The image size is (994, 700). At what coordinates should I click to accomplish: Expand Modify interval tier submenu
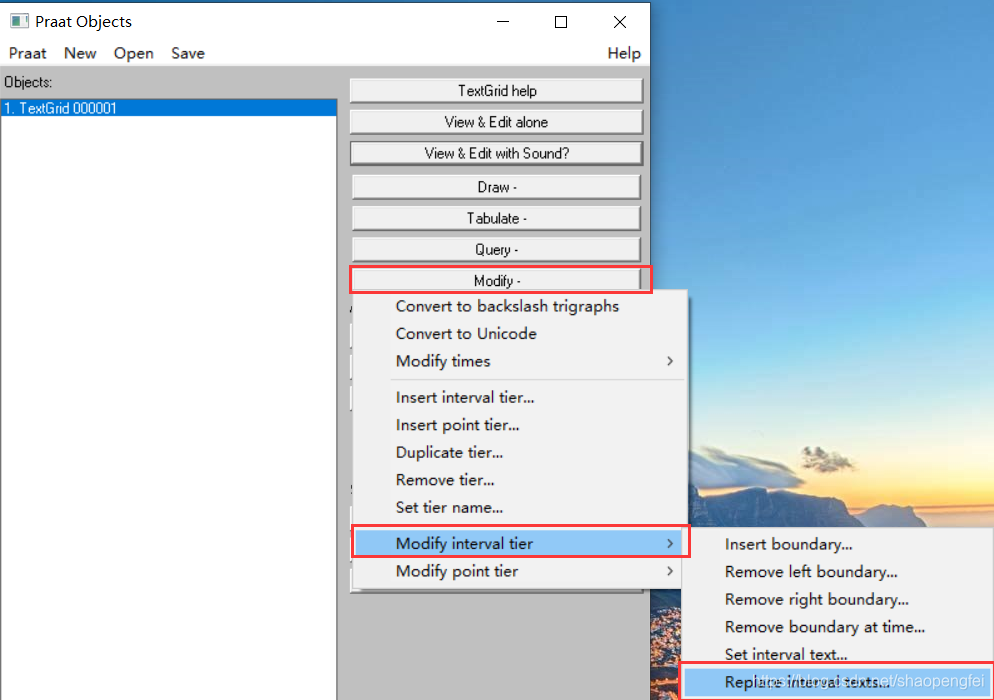[520, 543]
